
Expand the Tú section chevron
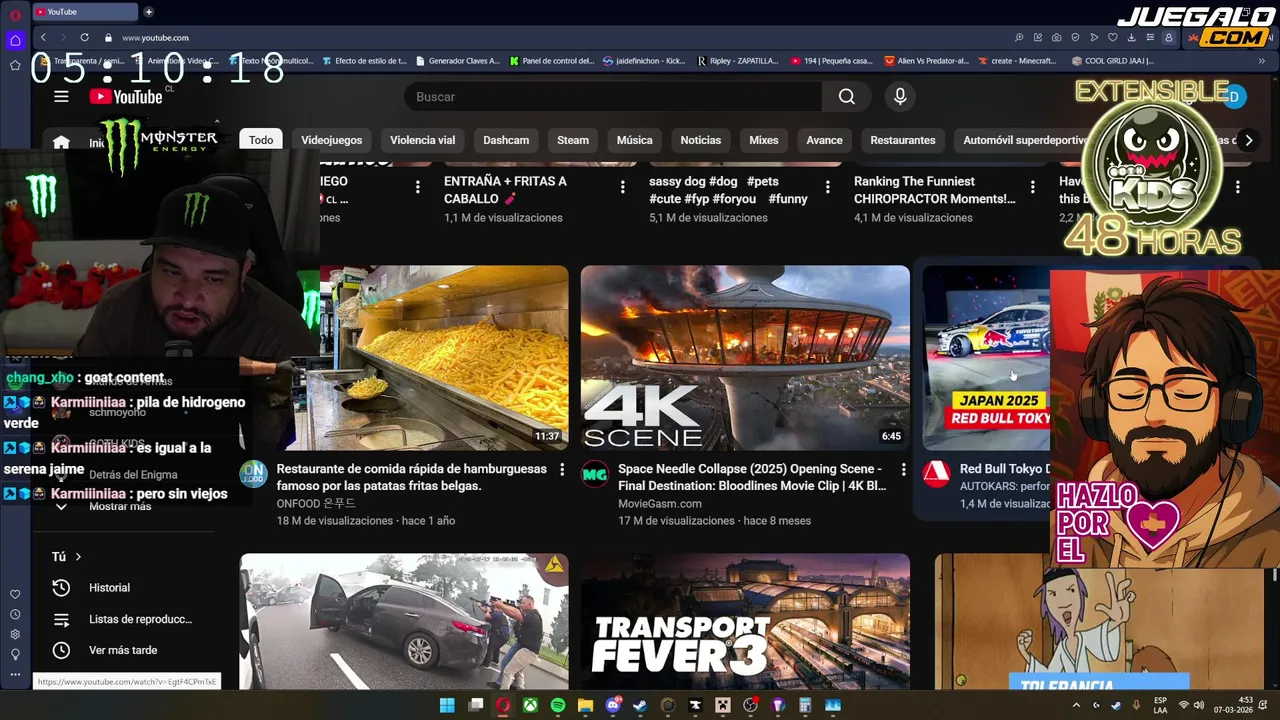(78, 557)
